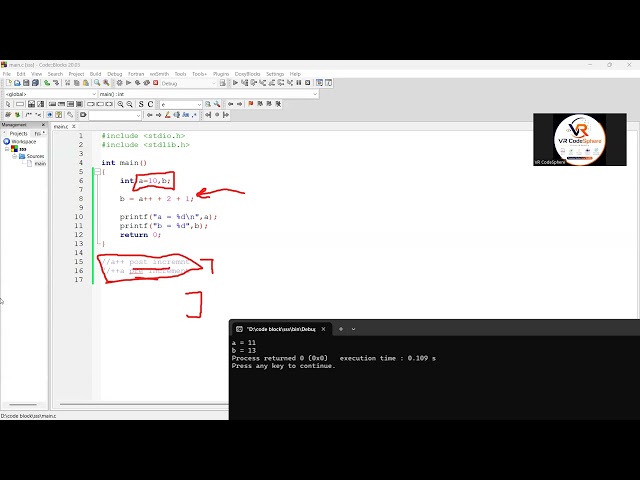Click the highlighter pen icon
Viewport: 640px width, 480px height.
[x=167, y=115]
